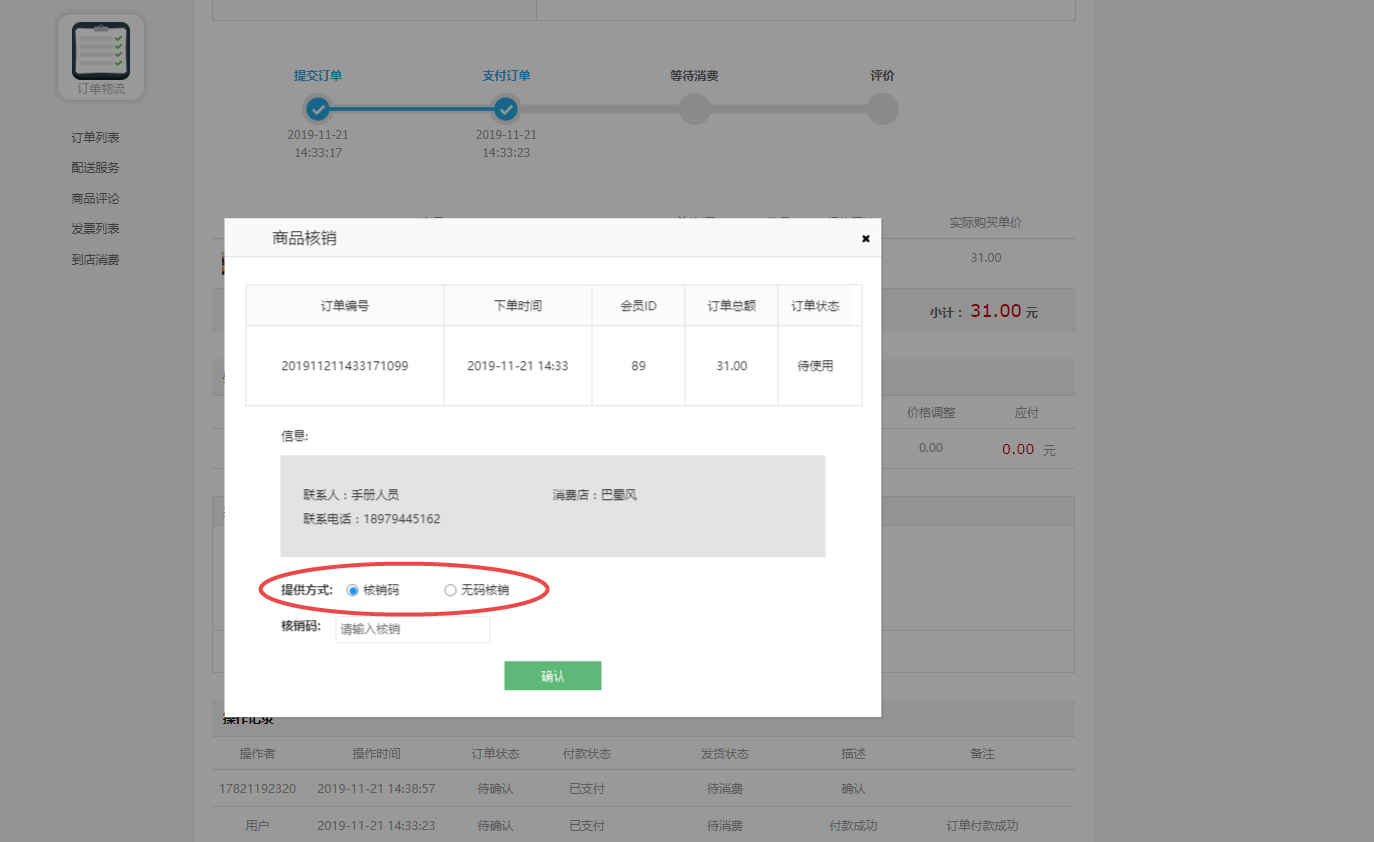Select the 无码核销 radio option
This screenshot has height=842, width=1374.
coord(450,590)
